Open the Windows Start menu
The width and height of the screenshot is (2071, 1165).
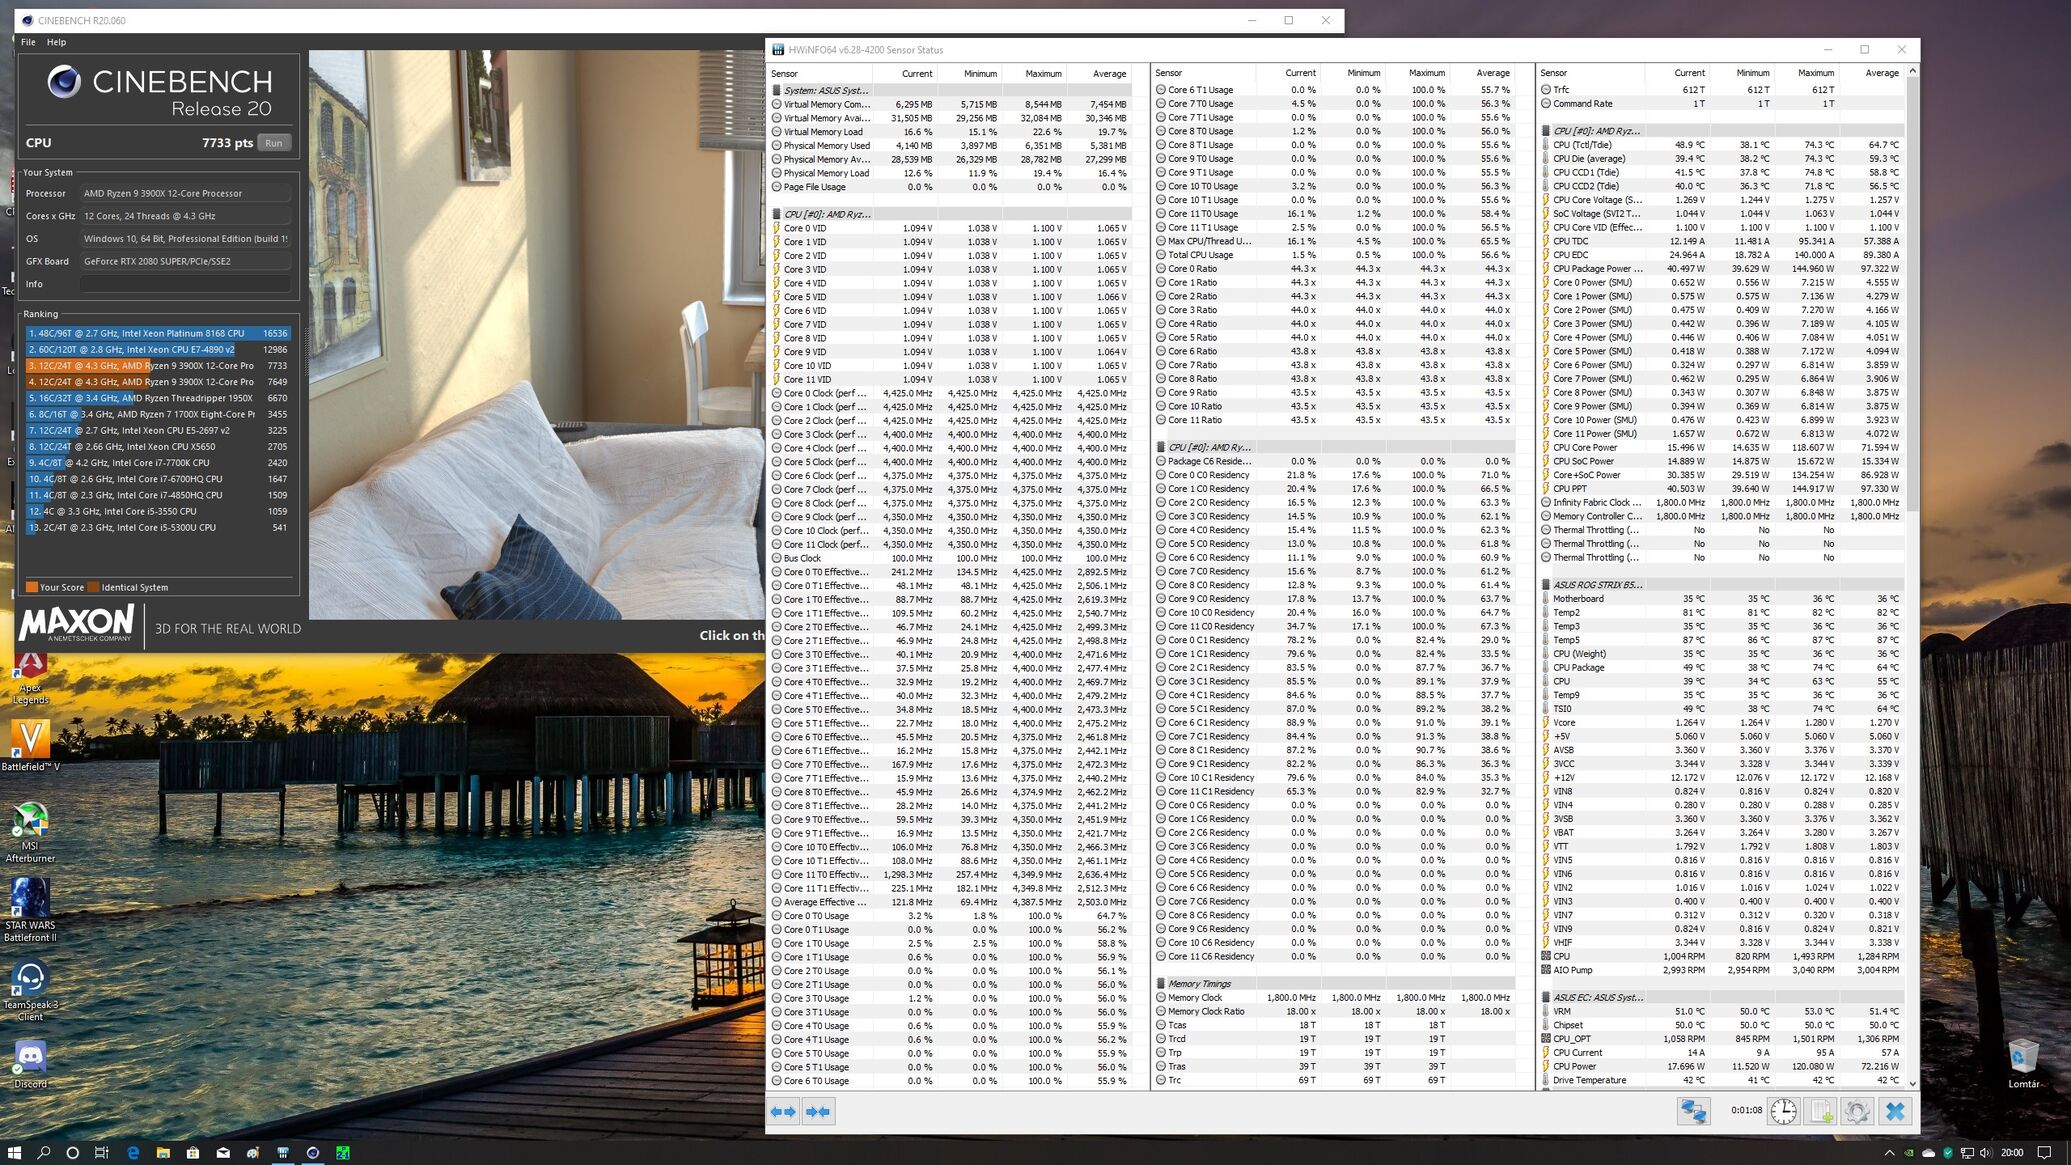[x=14, y=1152]
